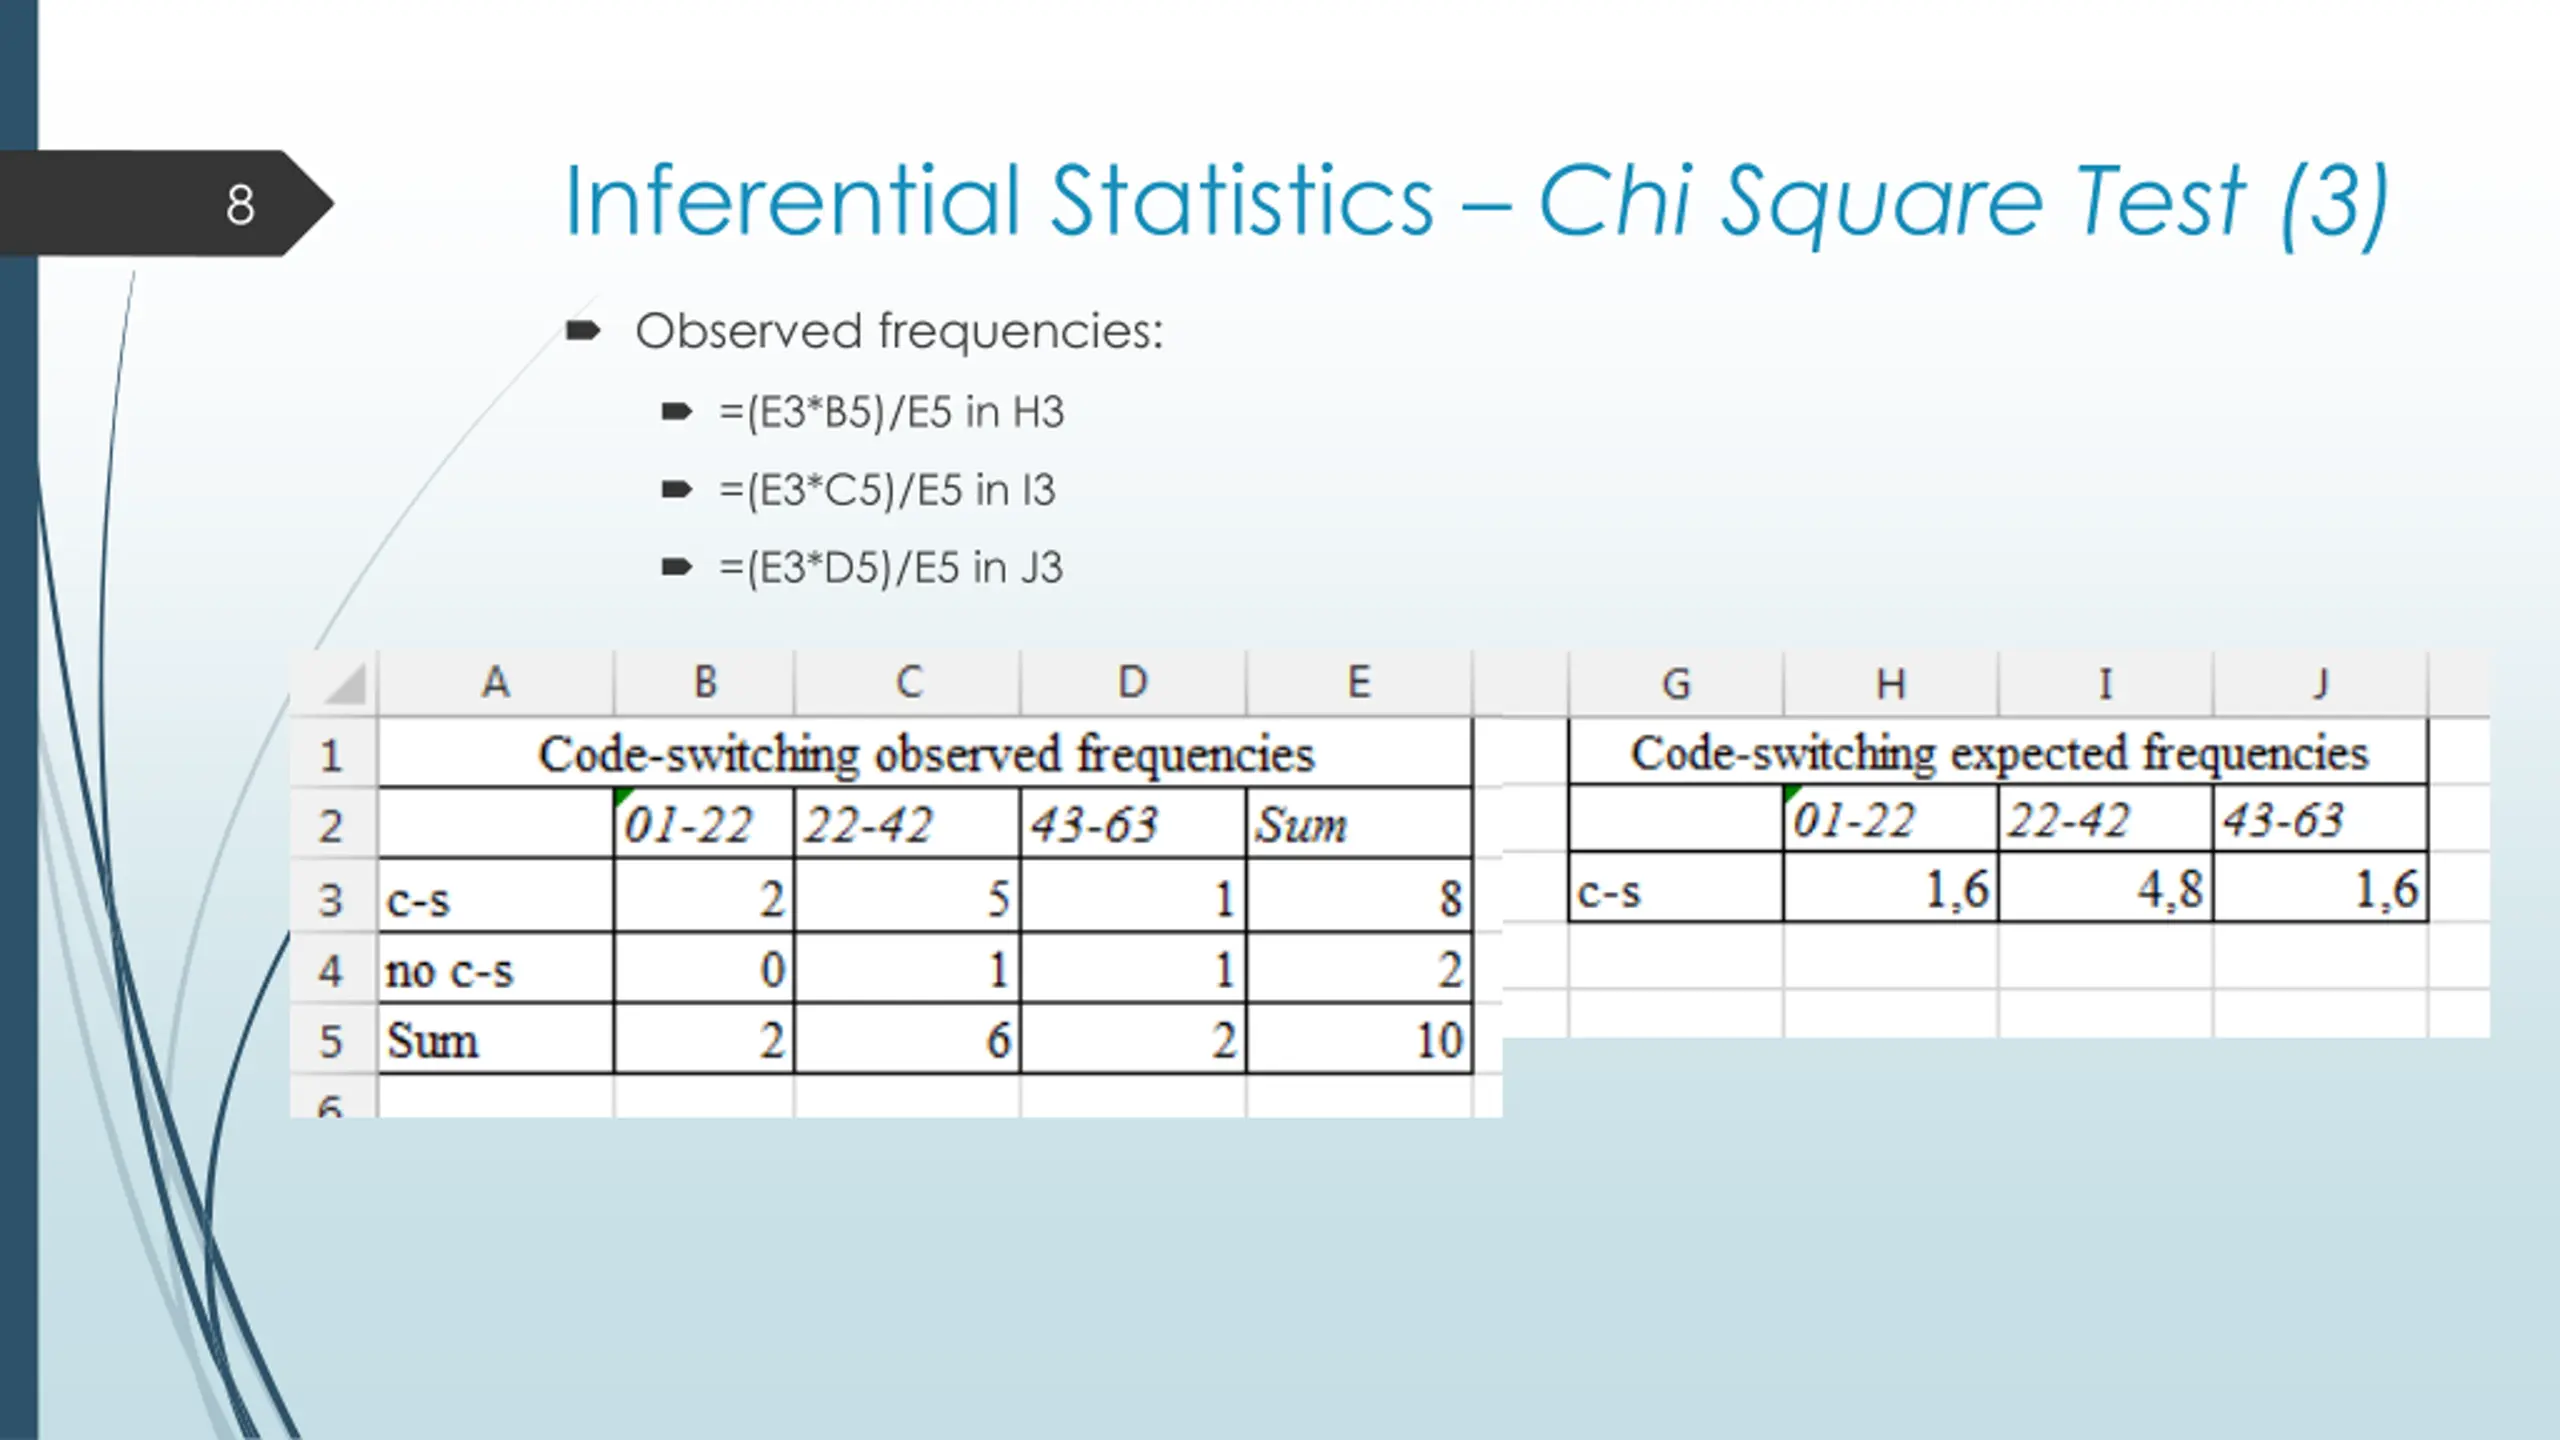The height and width of the screenshot is (1440, 2560).
Task: Select column D header
Action: coord(1133,683)
